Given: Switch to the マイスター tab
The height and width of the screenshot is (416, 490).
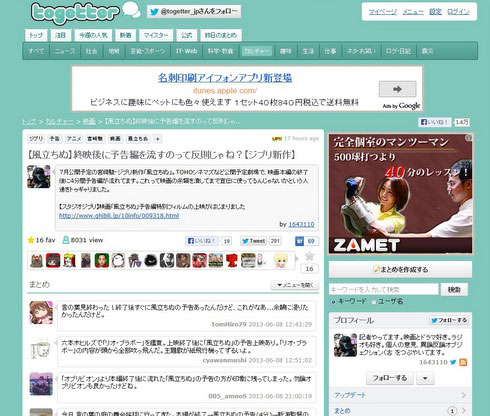Looking at the screenshot, I should (156, 35).
